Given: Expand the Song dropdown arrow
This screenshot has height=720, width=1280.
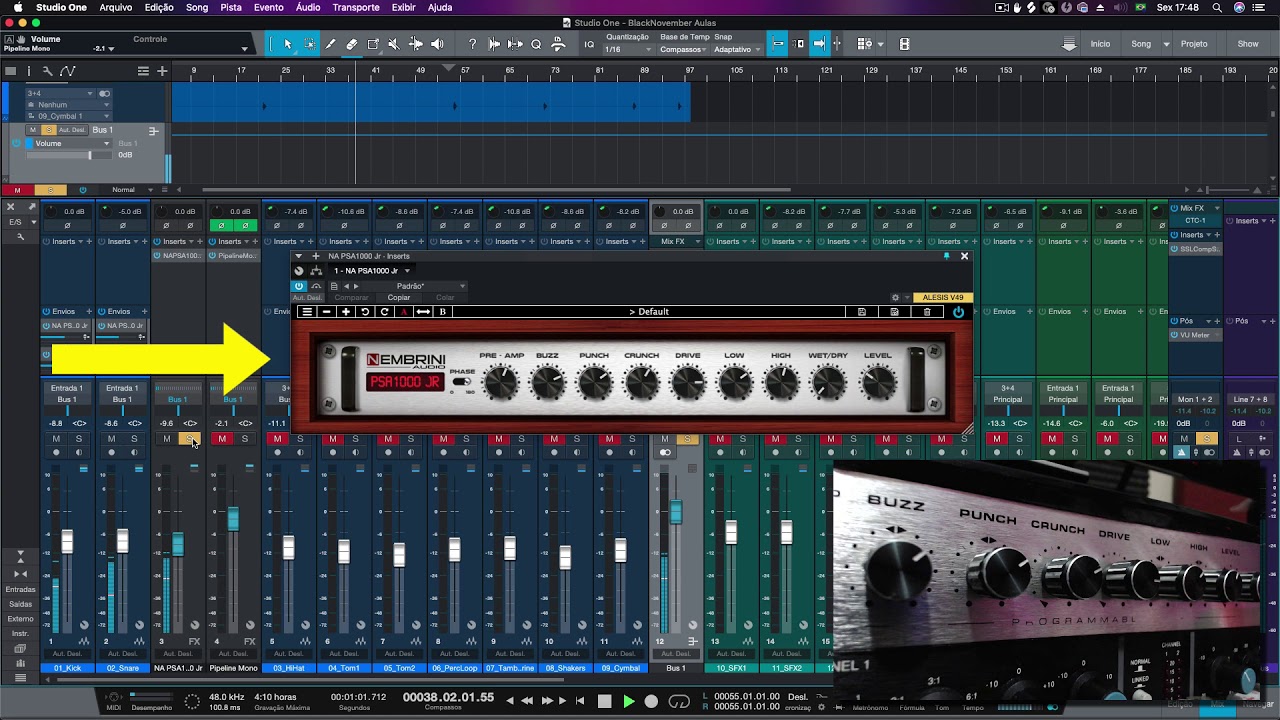Looking at the screenshot, I should point(1166,44).
